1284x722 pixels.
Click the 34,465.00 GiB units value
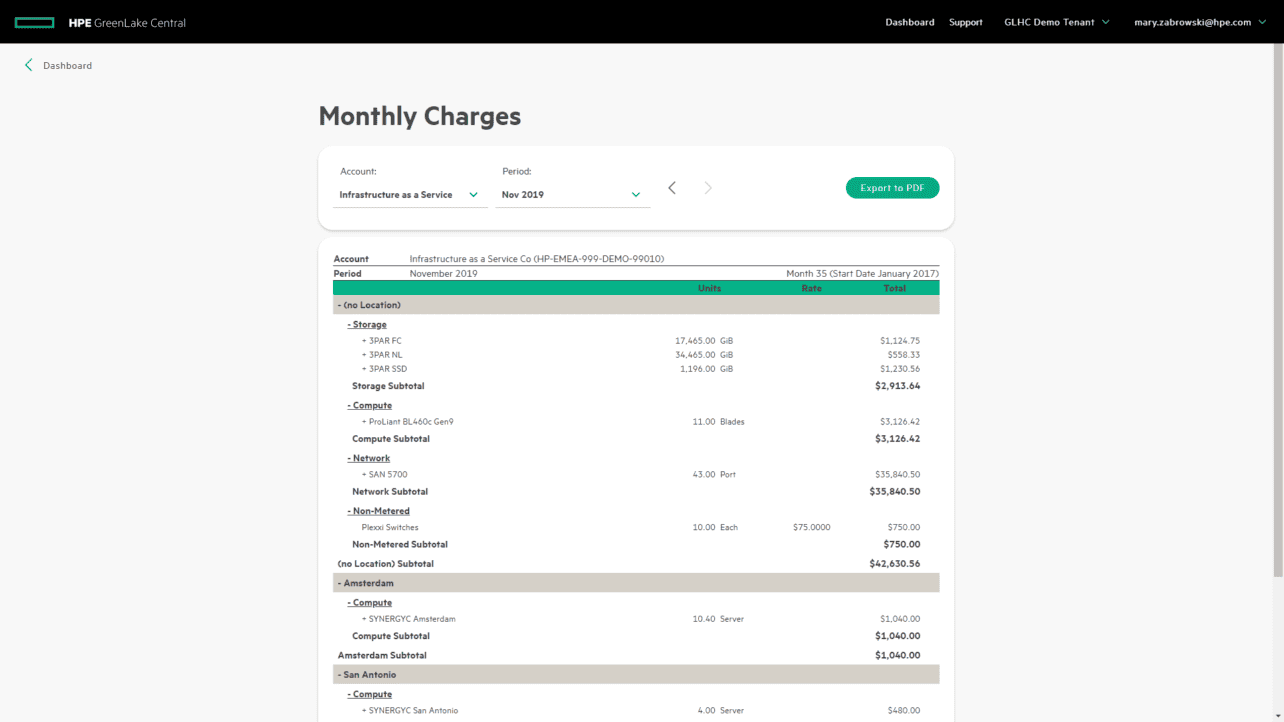(704, 355)
